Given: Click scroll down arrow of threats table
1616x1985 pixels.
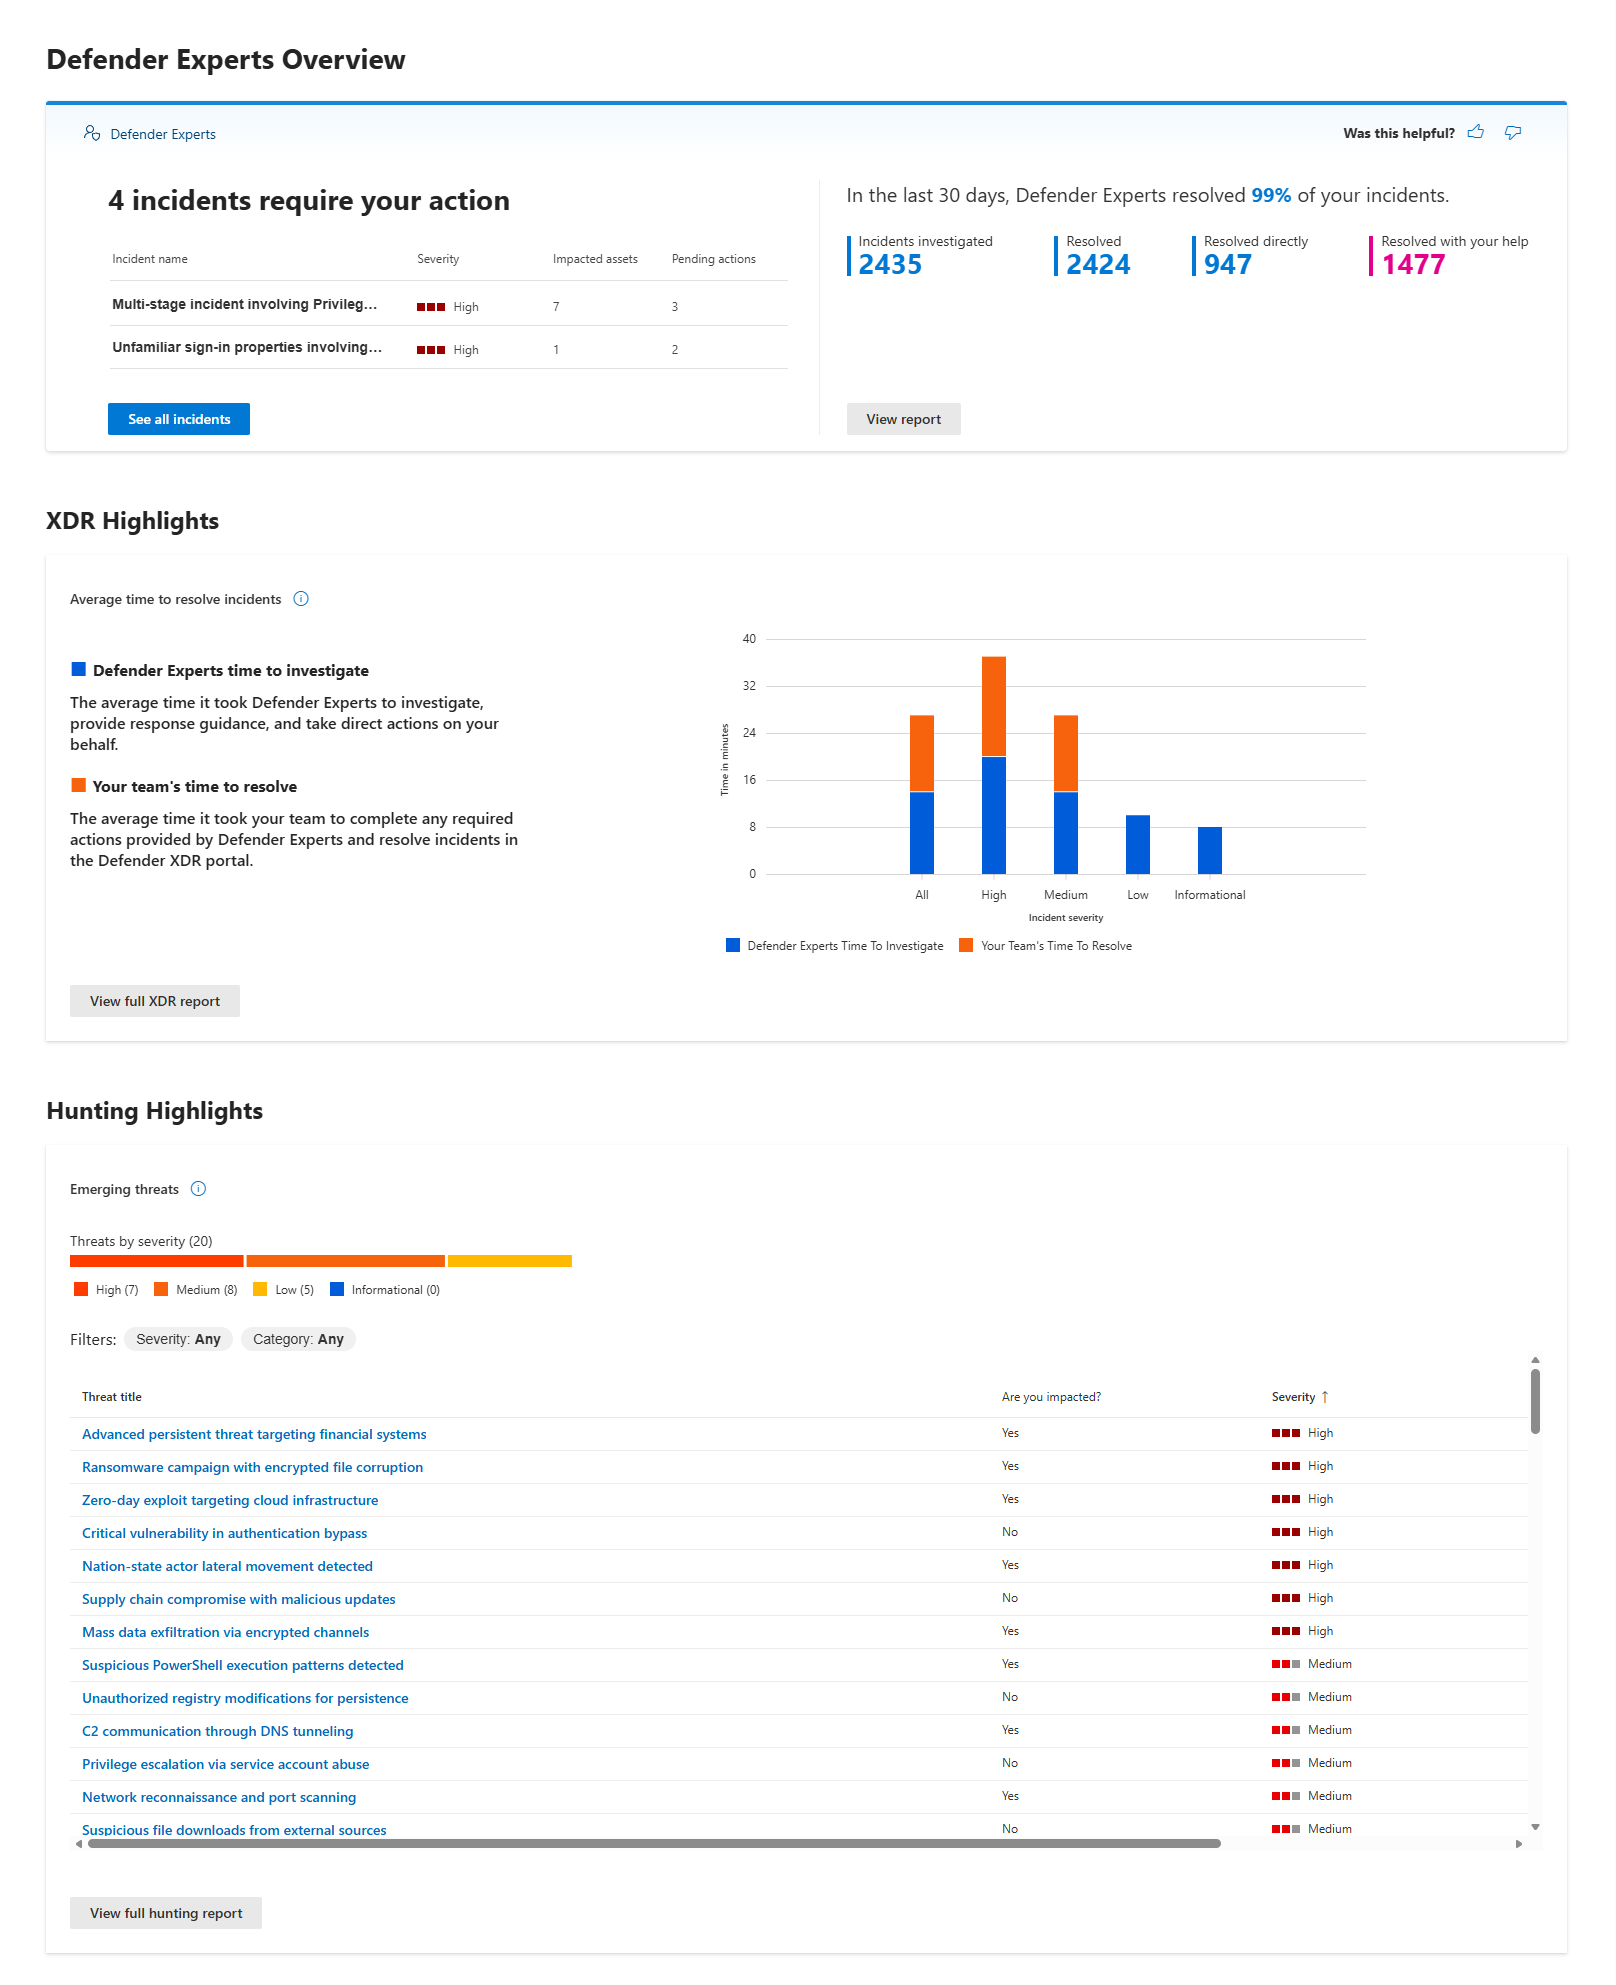Looking at the screenshot, I should point(1535,1827).
